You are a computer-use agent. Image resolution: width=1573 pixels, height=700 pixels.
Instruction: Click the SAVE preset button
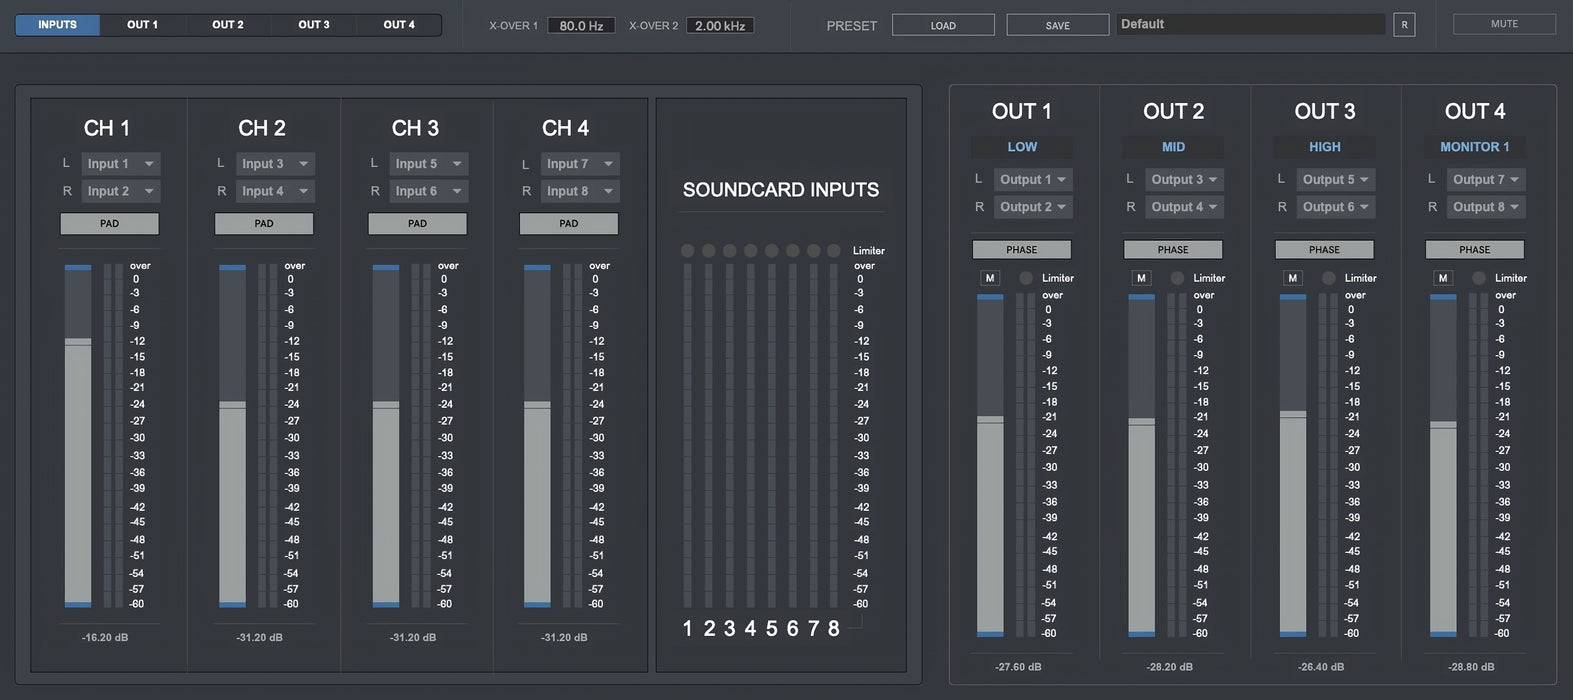point(1057,25)
